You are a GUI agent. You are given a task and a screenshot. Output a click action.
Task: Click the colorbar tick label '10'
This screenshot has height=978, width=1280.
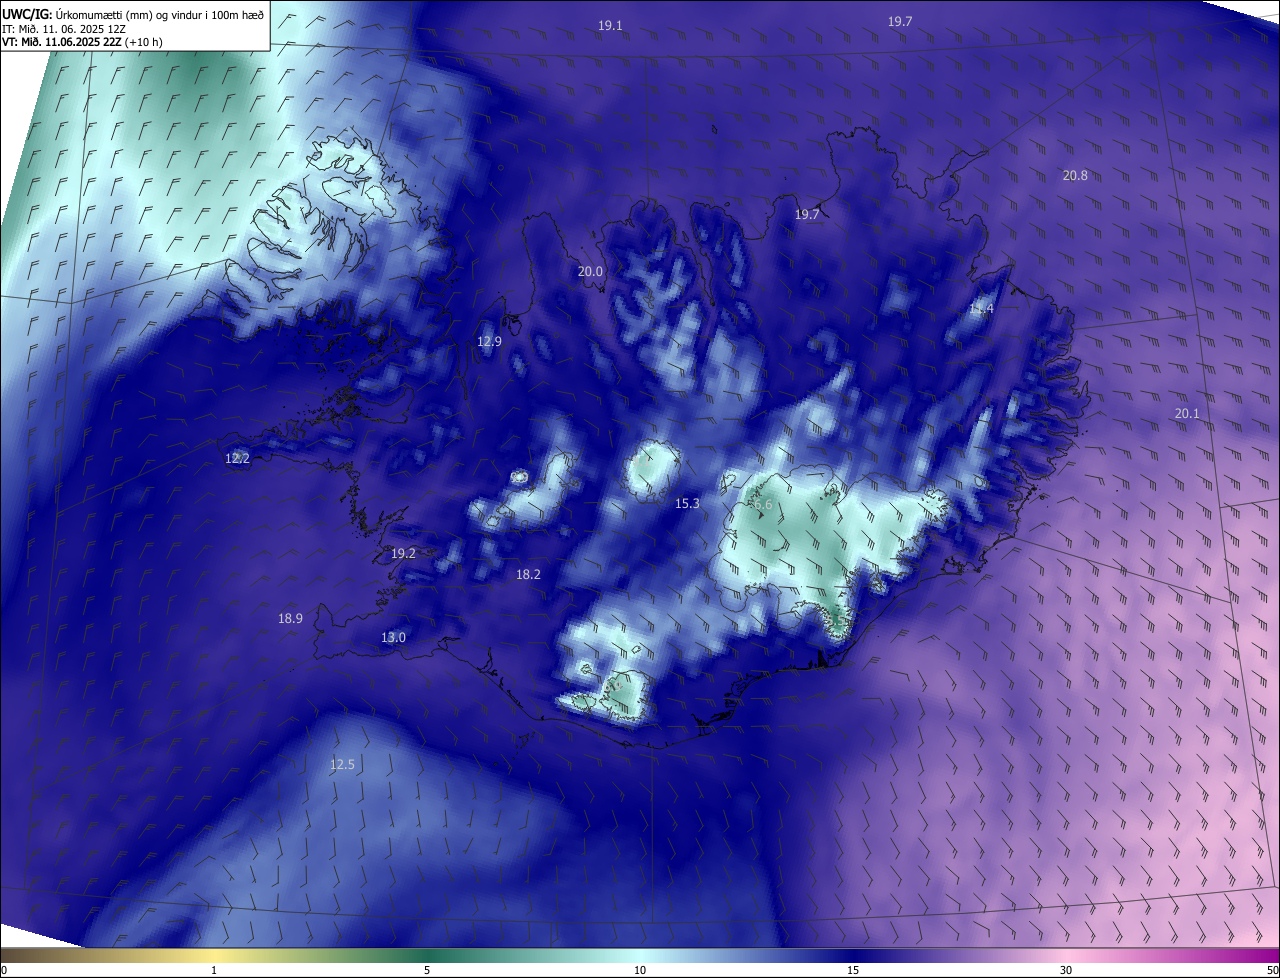tap(640, 971)
